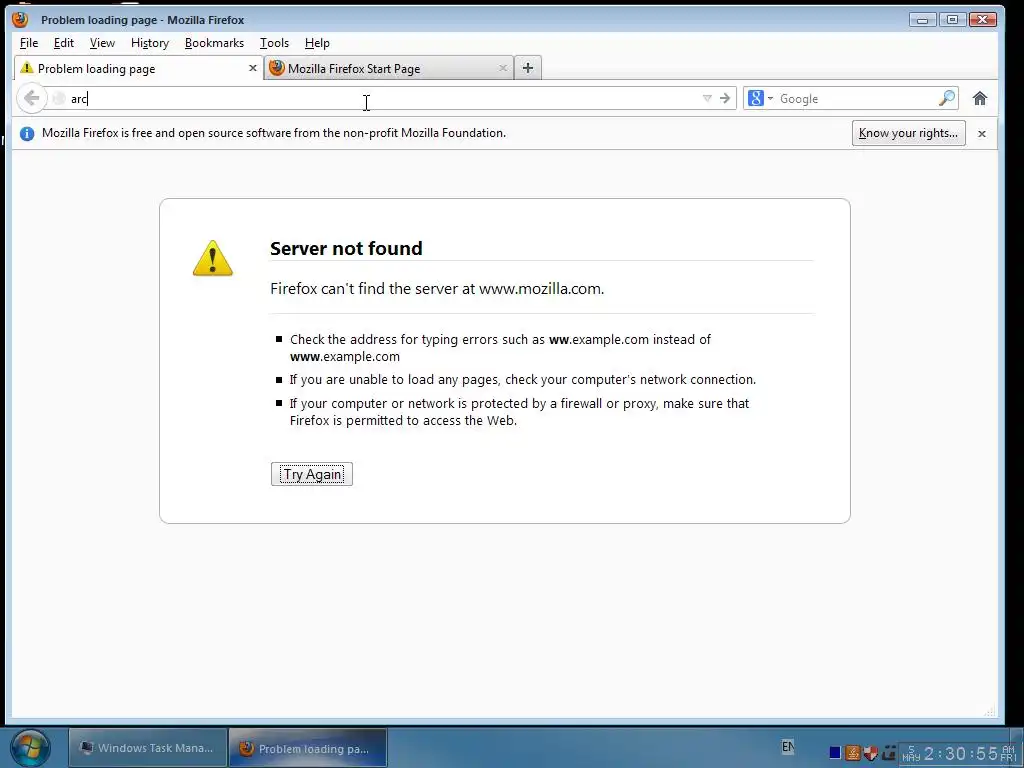The width and height of the screenshot is (1024, 768).
Task: Minimize the Firefox window
Action: pyautogui.click(x=922, y=20)
